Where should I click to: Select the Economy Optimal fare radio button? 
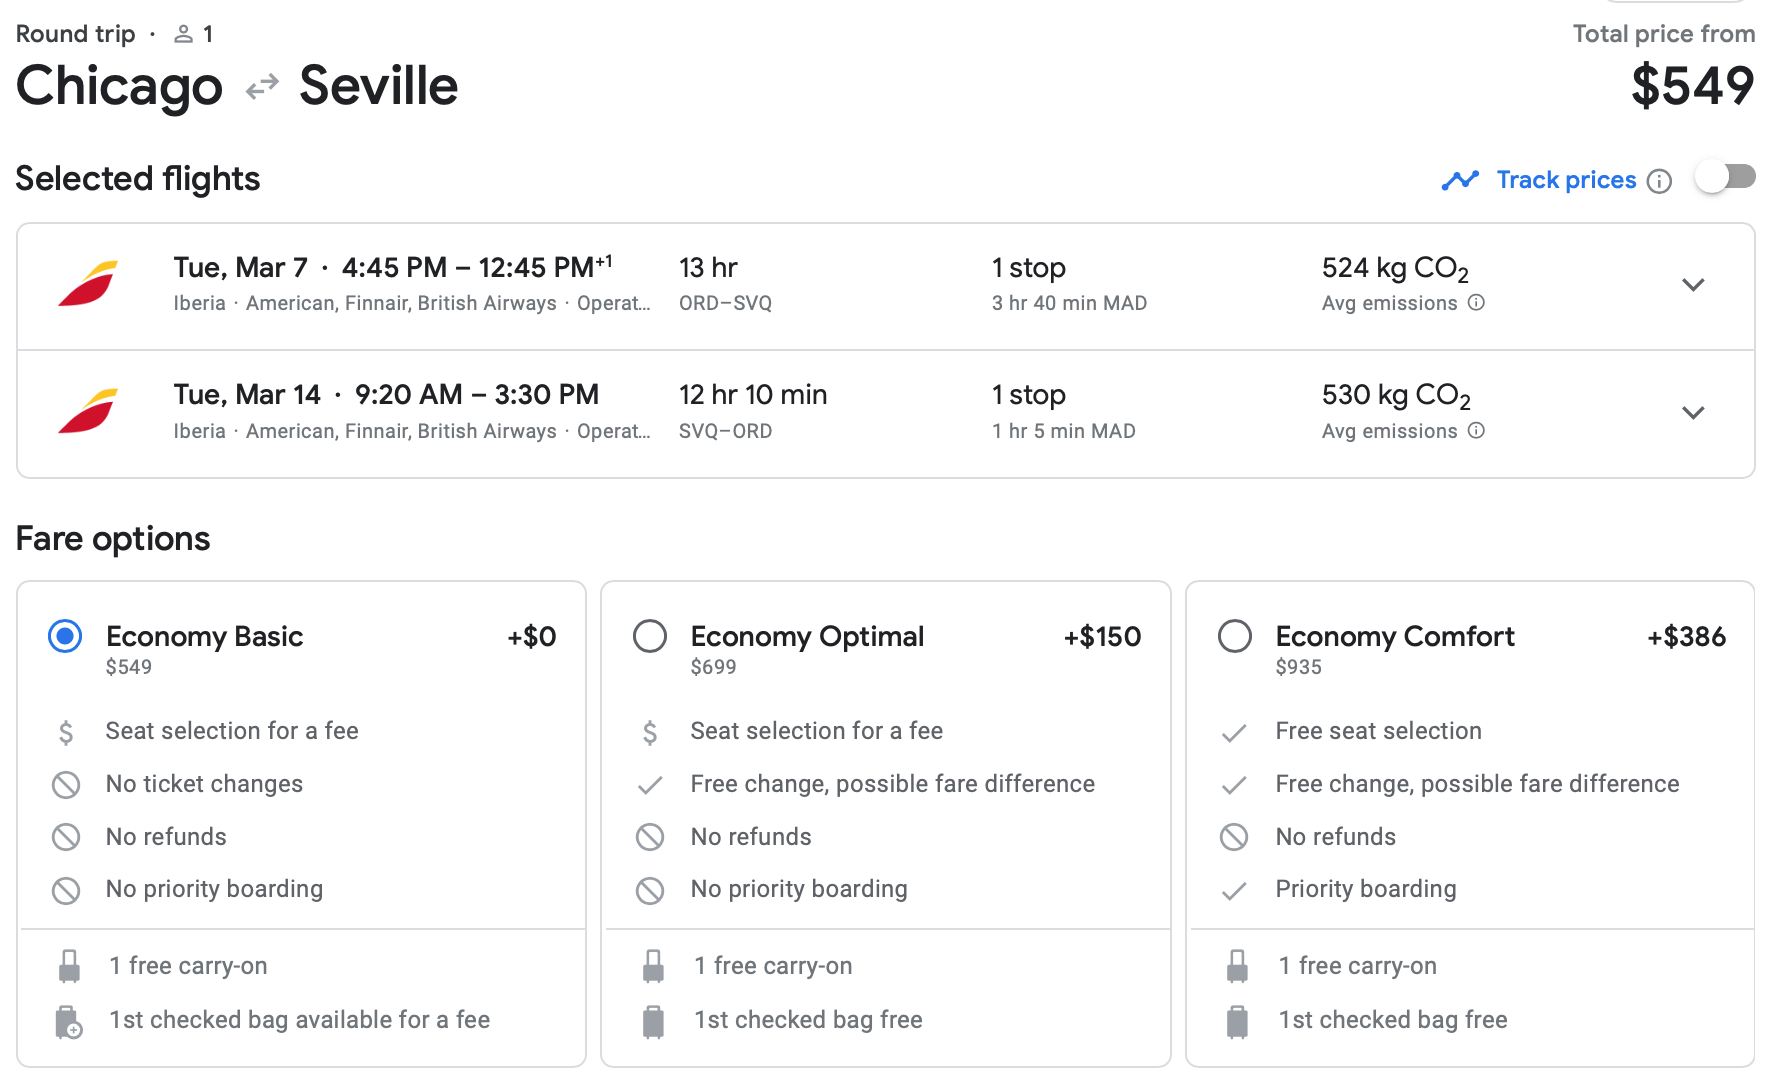click(650, 636)
